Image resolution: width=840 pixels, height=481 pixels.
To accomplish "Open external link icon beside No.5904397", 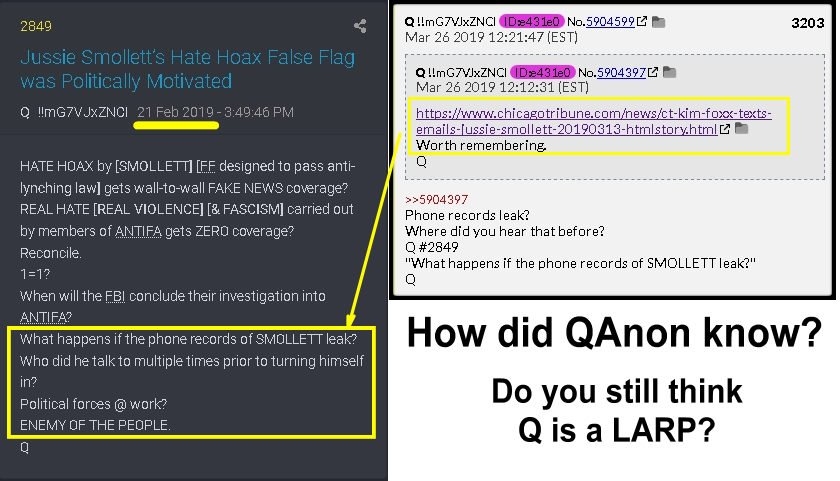I will pos(652,72).
